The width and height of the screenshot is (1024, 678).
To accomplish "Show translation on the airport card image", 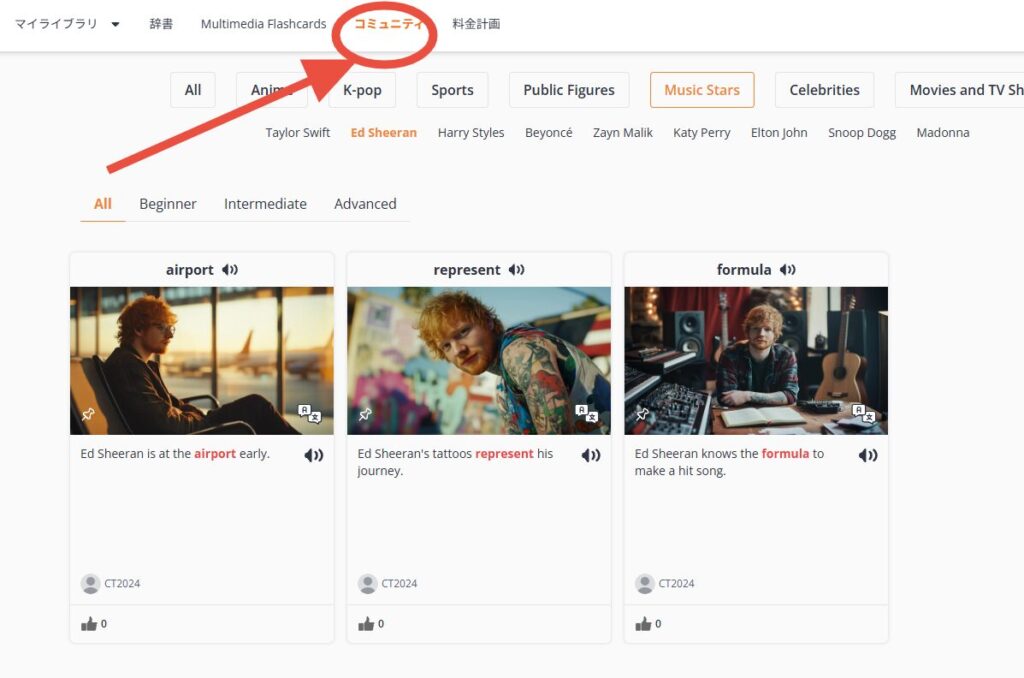I will pos(310,413).
